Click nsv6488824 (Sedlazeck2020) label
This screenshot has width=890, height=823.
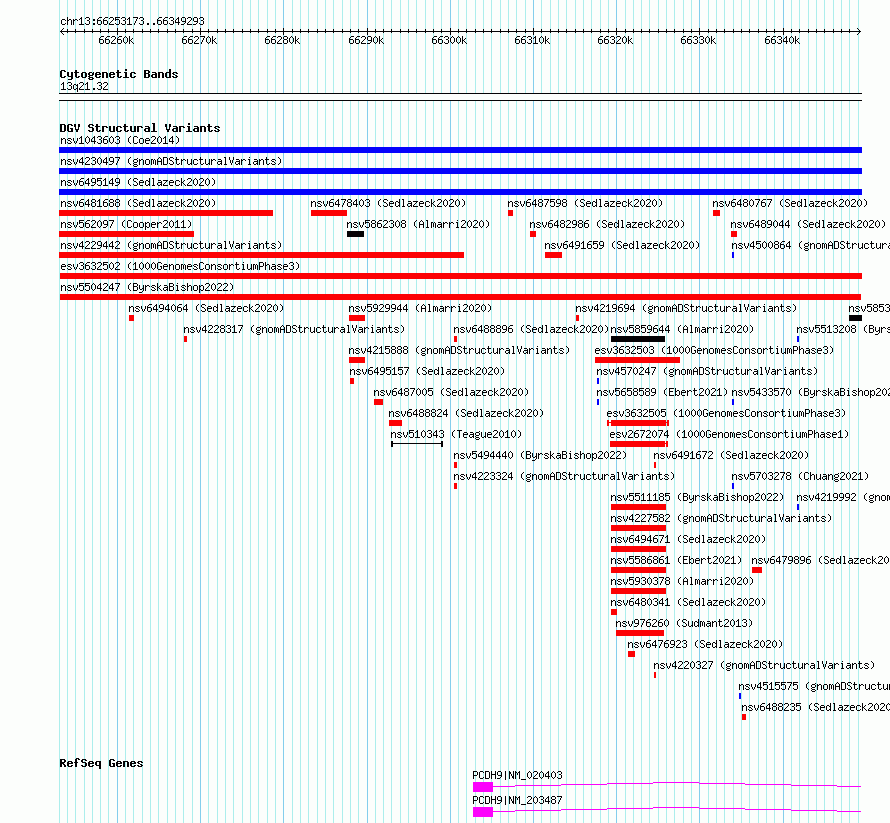coord(466,413)
